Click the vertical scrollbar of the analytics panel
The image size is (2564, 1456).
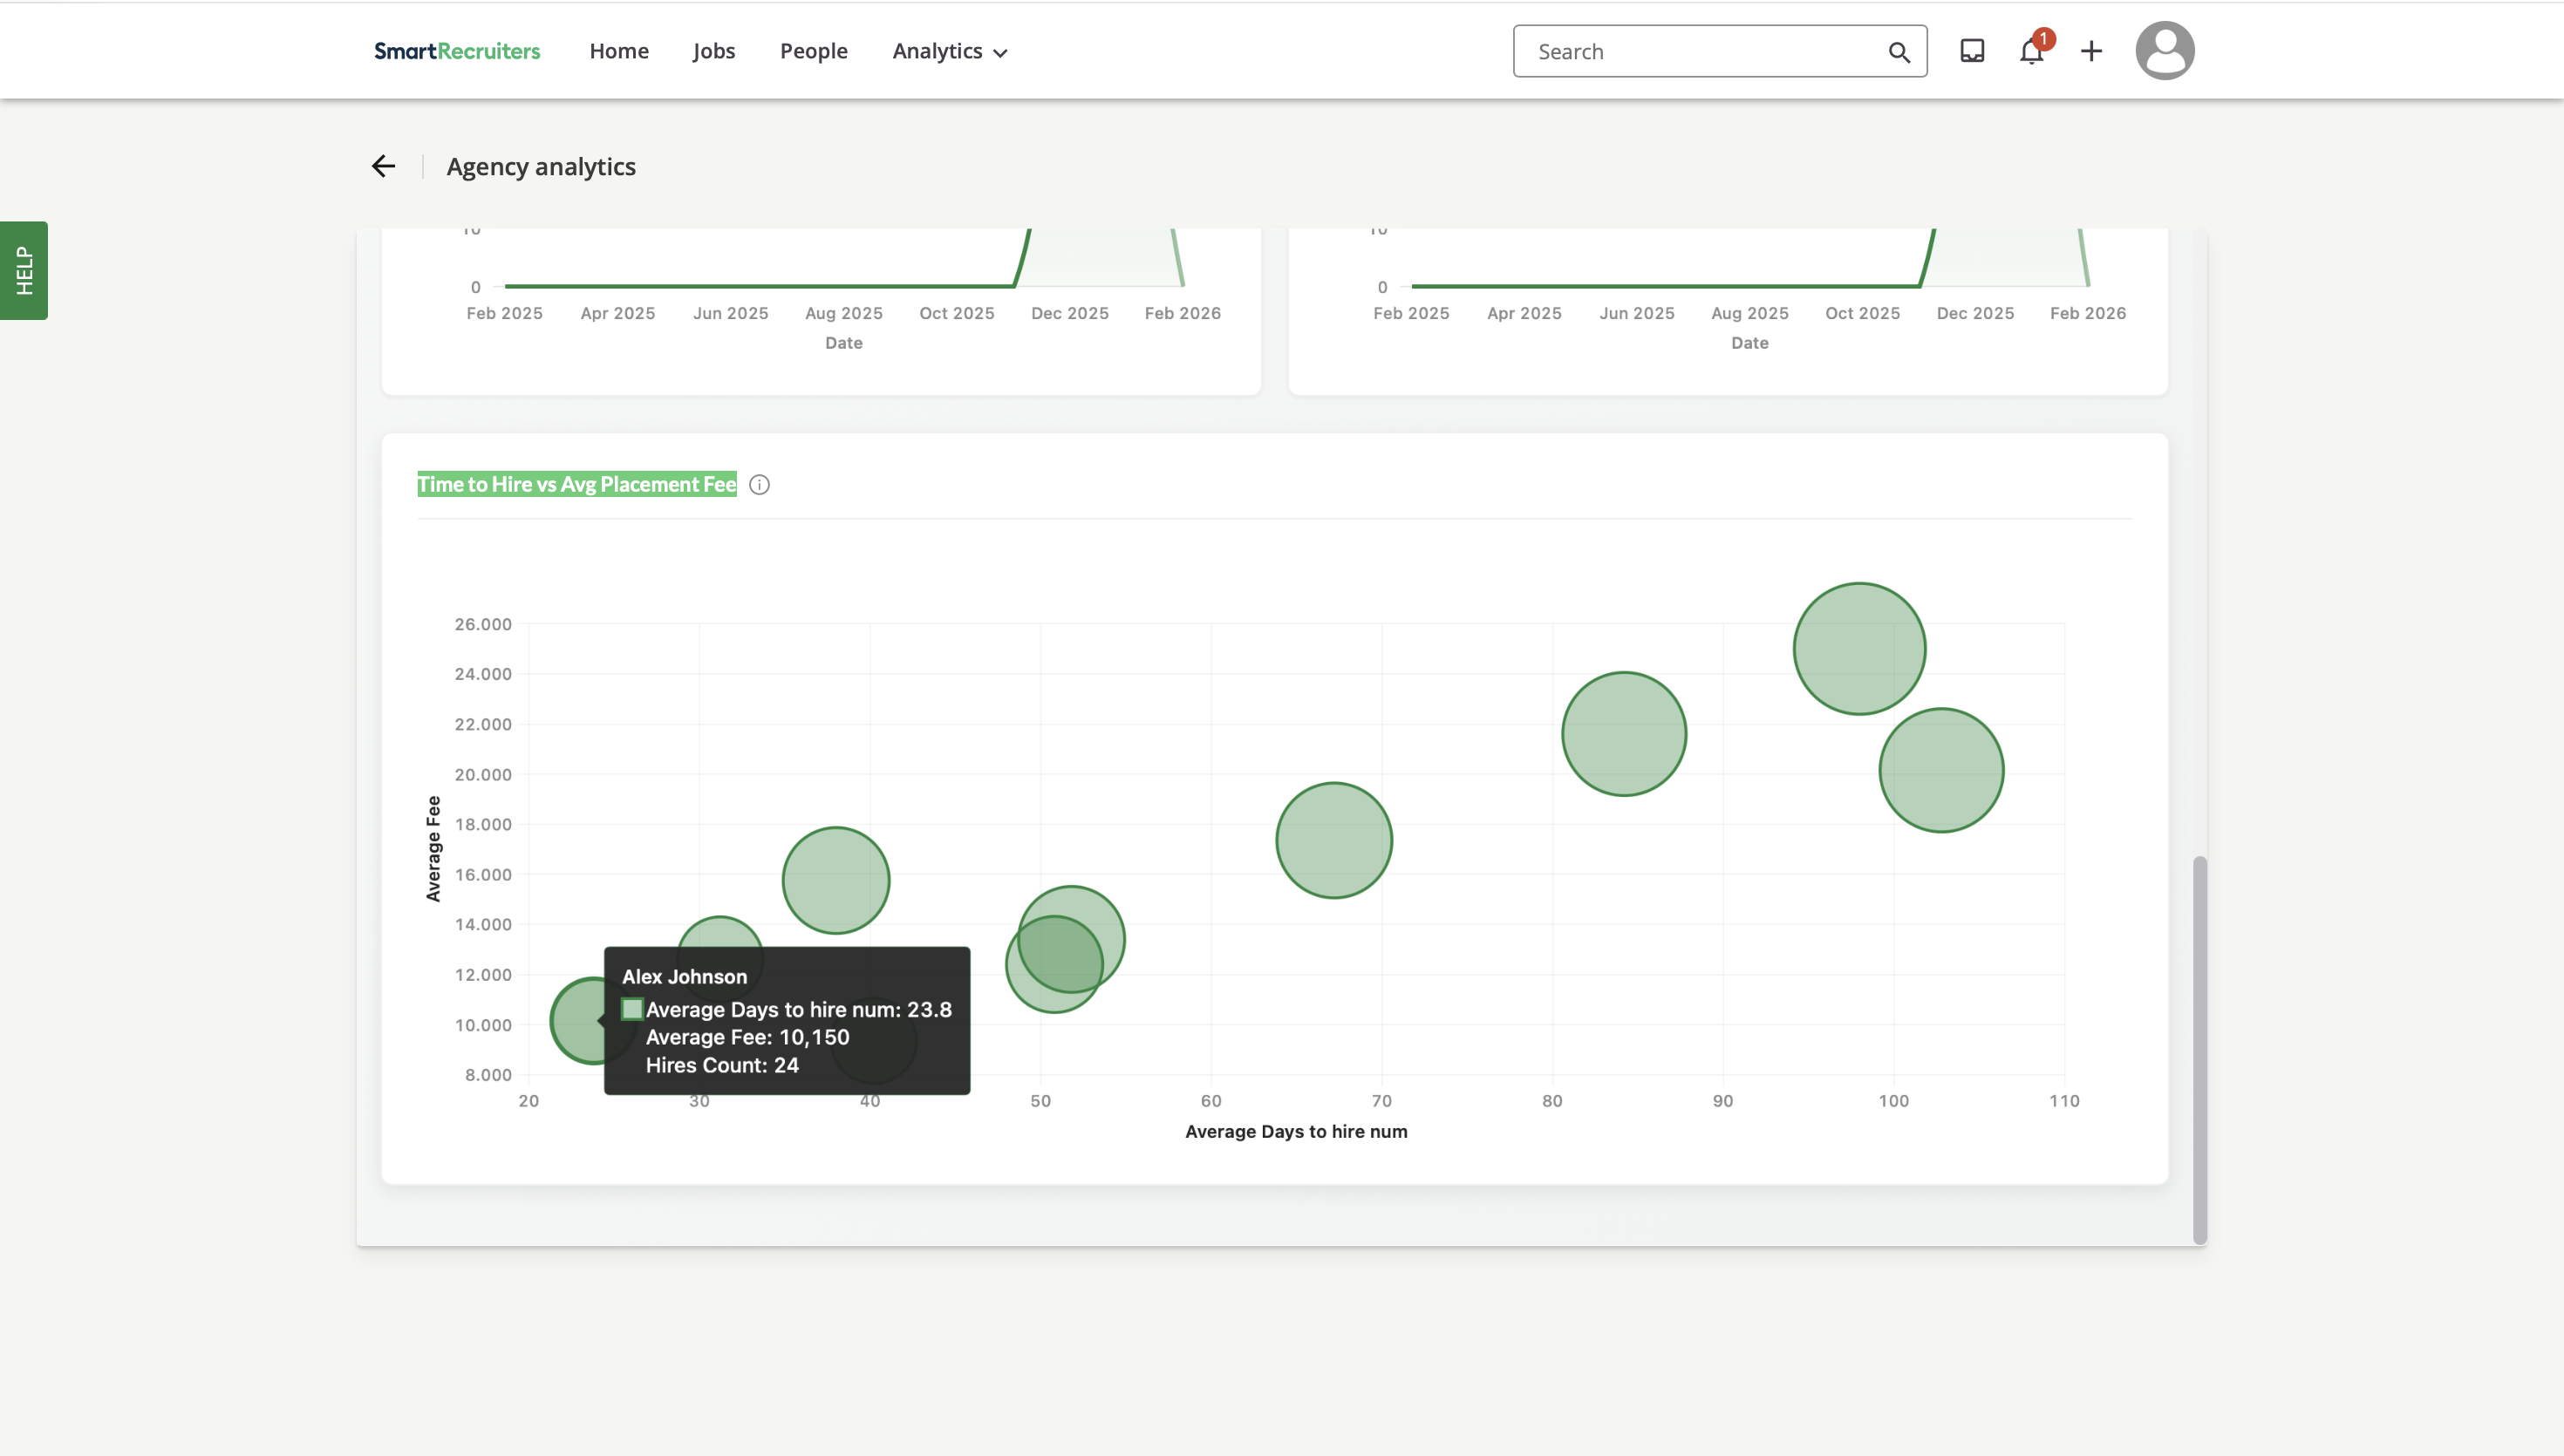2200,1050
